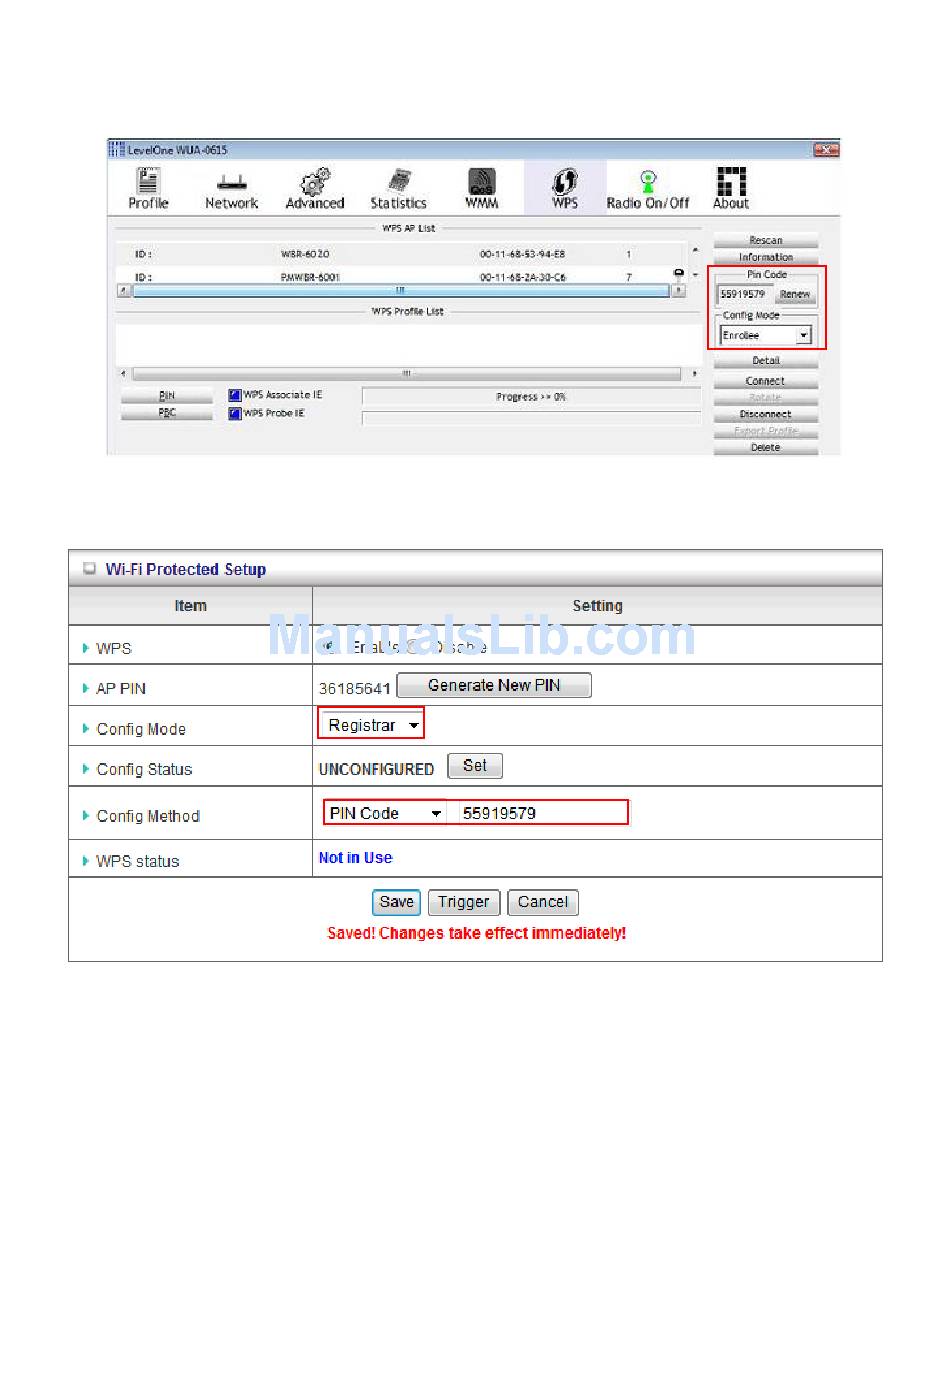Toggle WPS Probe IE checkbox
Viewport: 950px width, 1379px height.
[235, 413]
